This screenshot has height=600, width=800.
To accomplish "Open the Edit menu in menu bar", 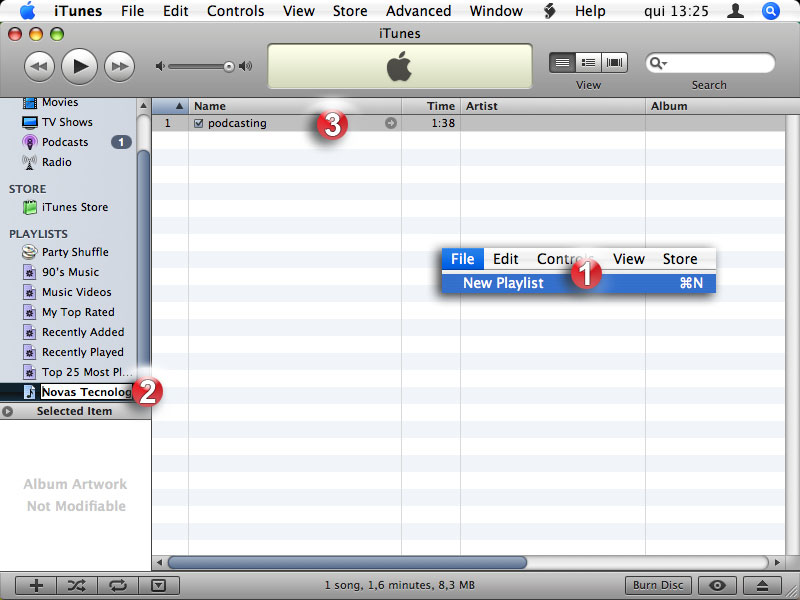I will 176,11.
